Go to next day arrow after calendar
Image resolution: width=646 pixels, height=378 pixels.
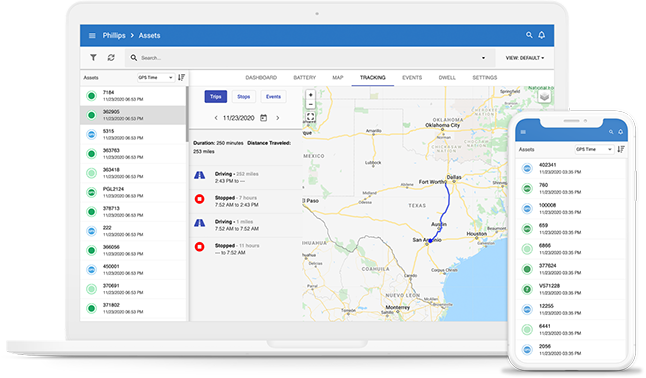[278, 118]
